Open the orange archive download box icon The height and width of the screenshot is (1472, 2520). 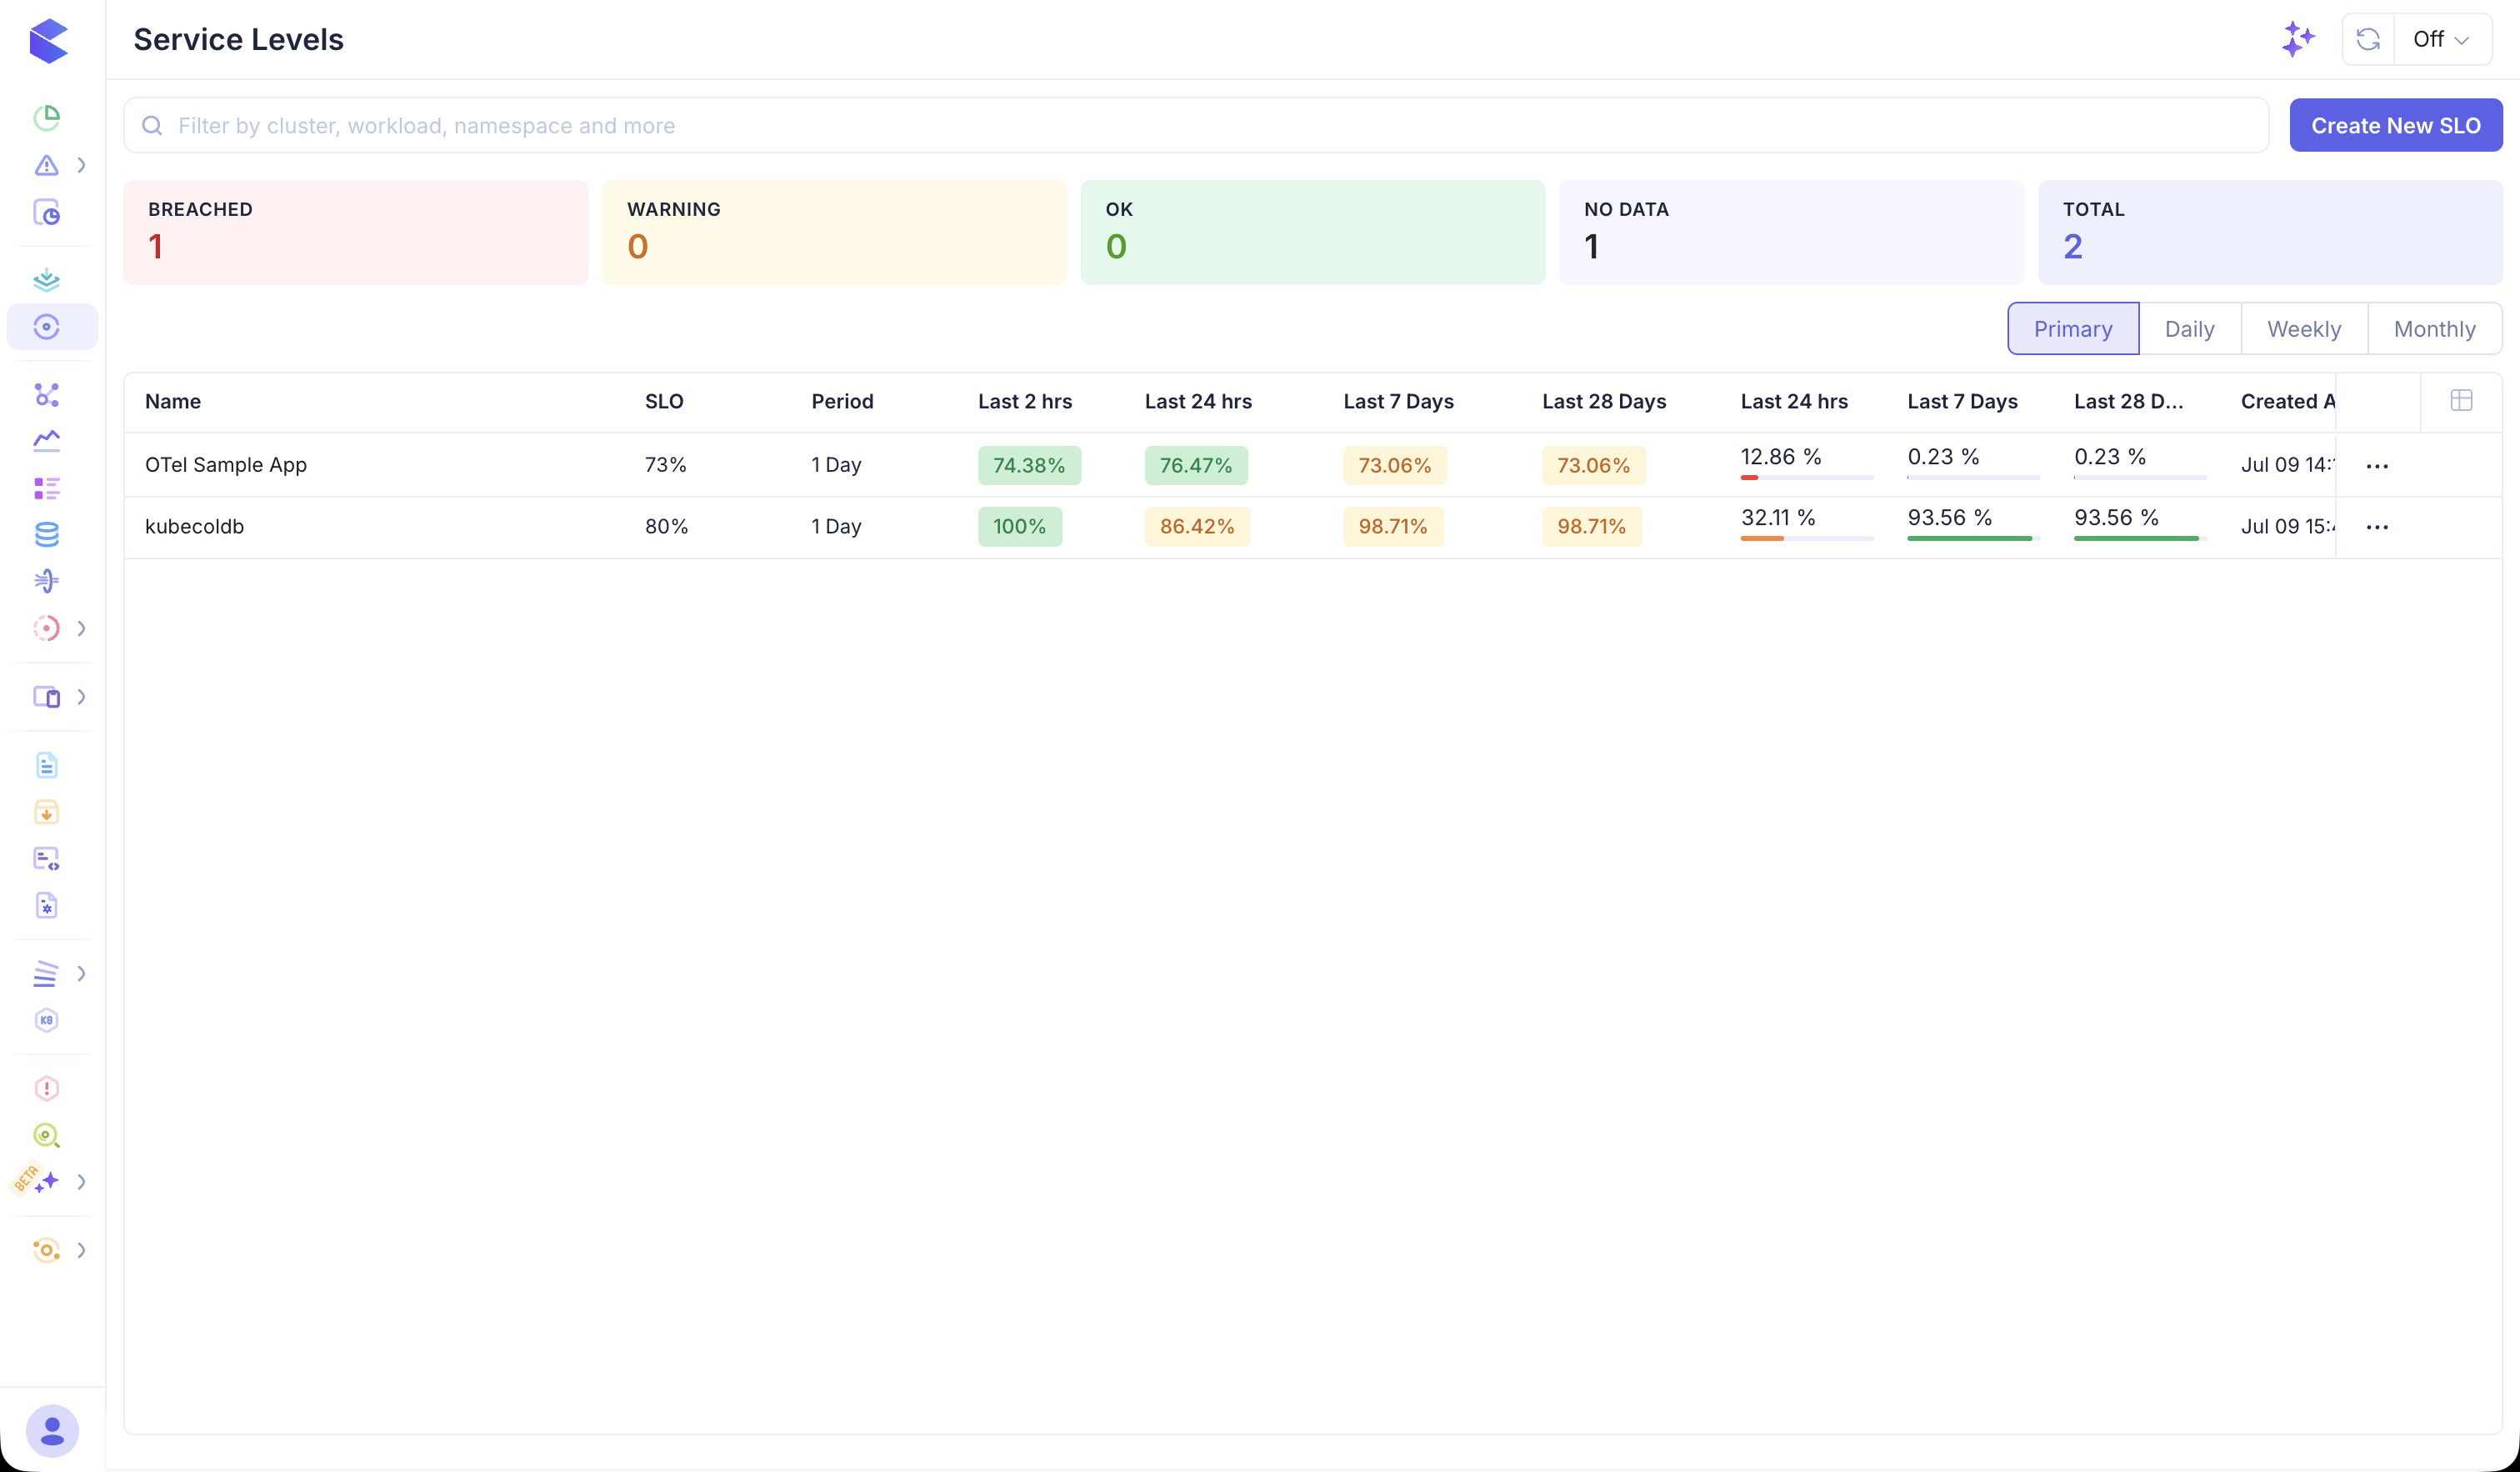[x=46, y=812]
